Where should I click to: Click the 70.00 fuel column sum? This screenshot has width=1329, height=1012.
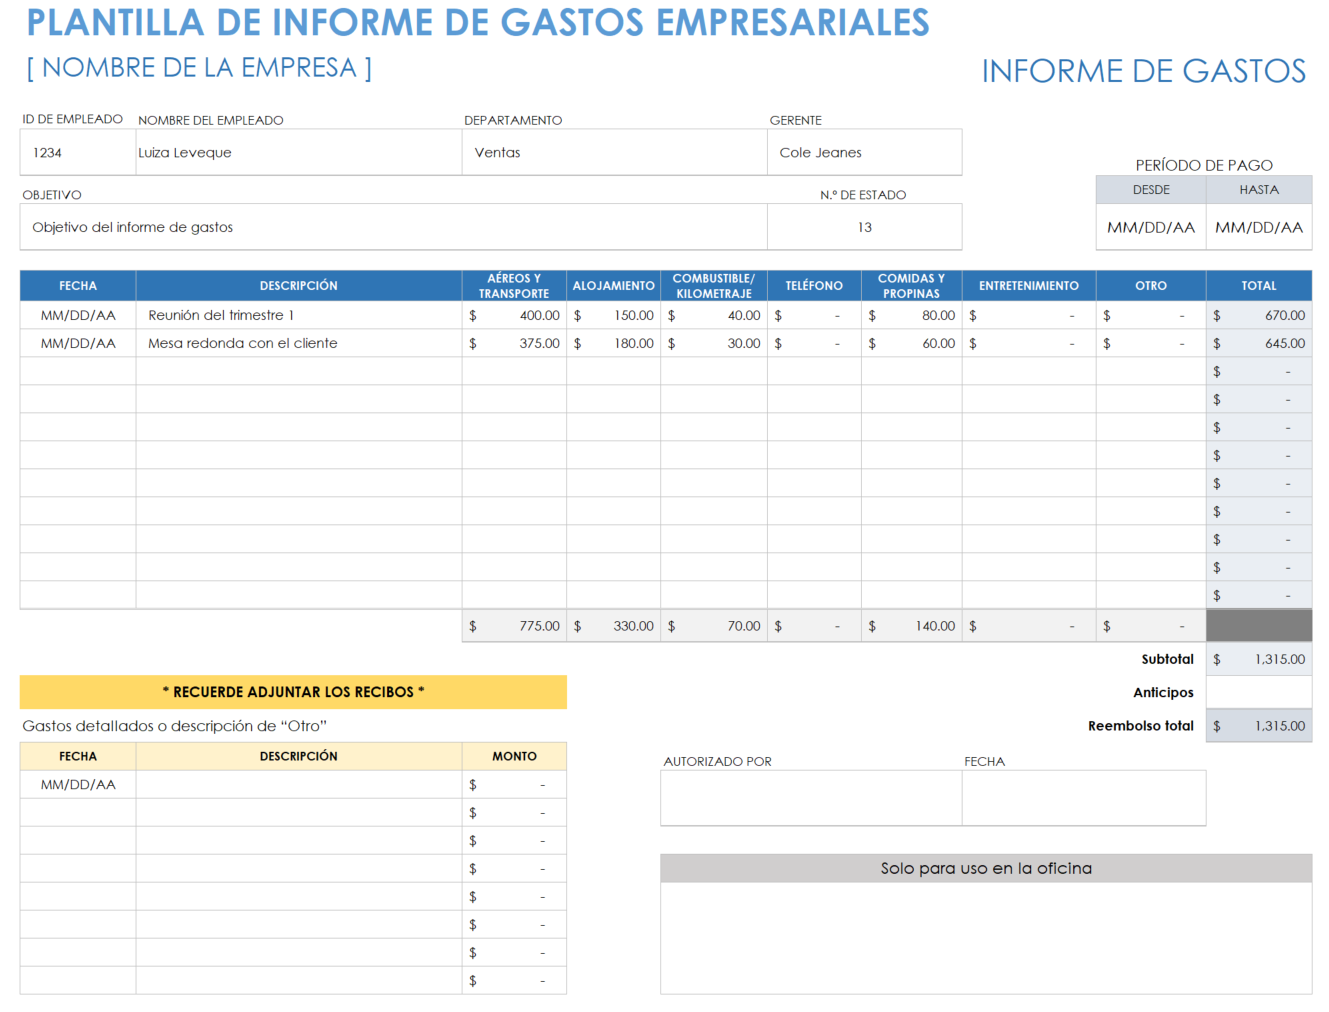point(714,626)
